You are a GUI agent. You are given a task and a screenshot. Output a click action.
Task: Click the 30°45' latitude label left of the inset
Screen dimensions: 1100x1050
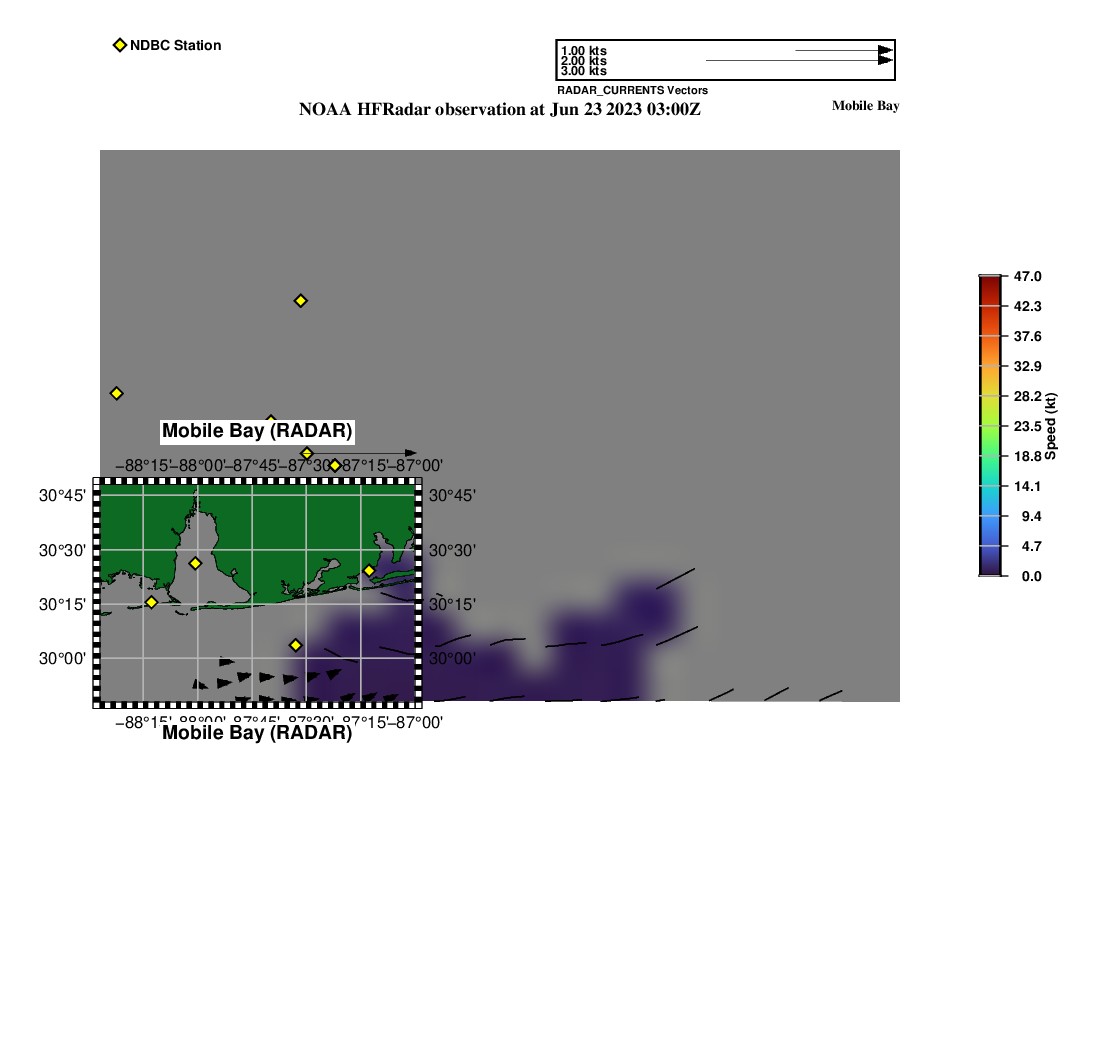pyautogui.click(x=60, y=496)
